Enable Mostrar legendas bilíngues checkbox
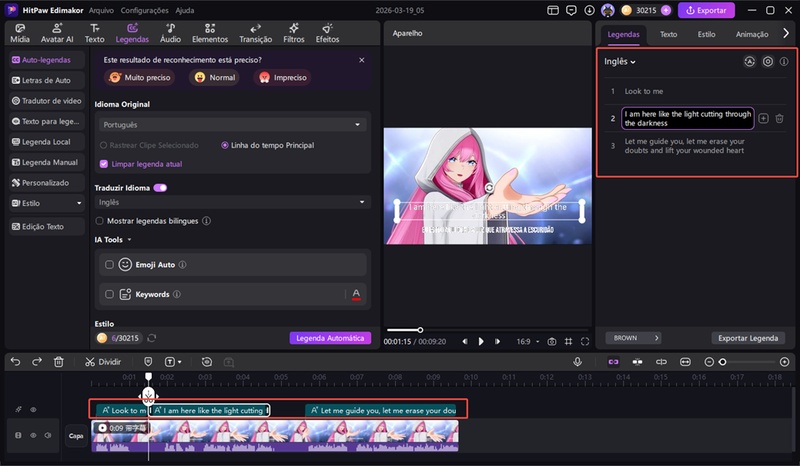800x466 pixels. tap(99, 221)
